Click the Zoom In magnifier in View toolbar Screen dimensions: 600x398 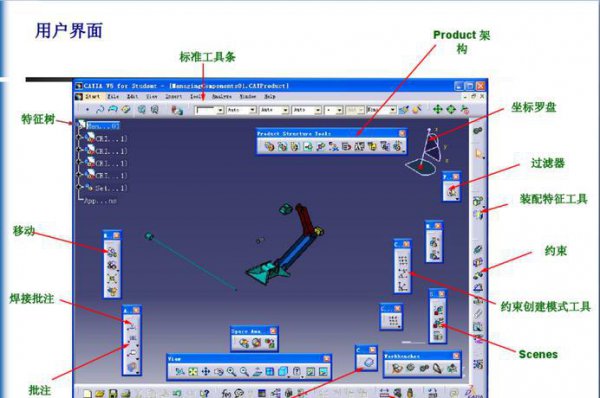click(231, 371)
